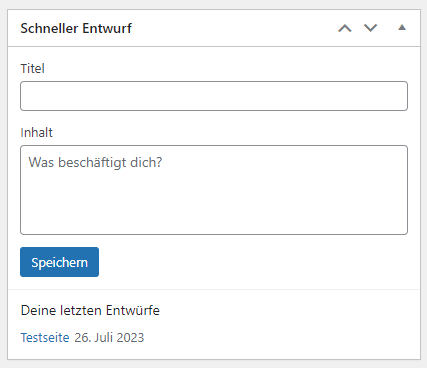
Task: Click the Titel label
Action: pos(32,69)
